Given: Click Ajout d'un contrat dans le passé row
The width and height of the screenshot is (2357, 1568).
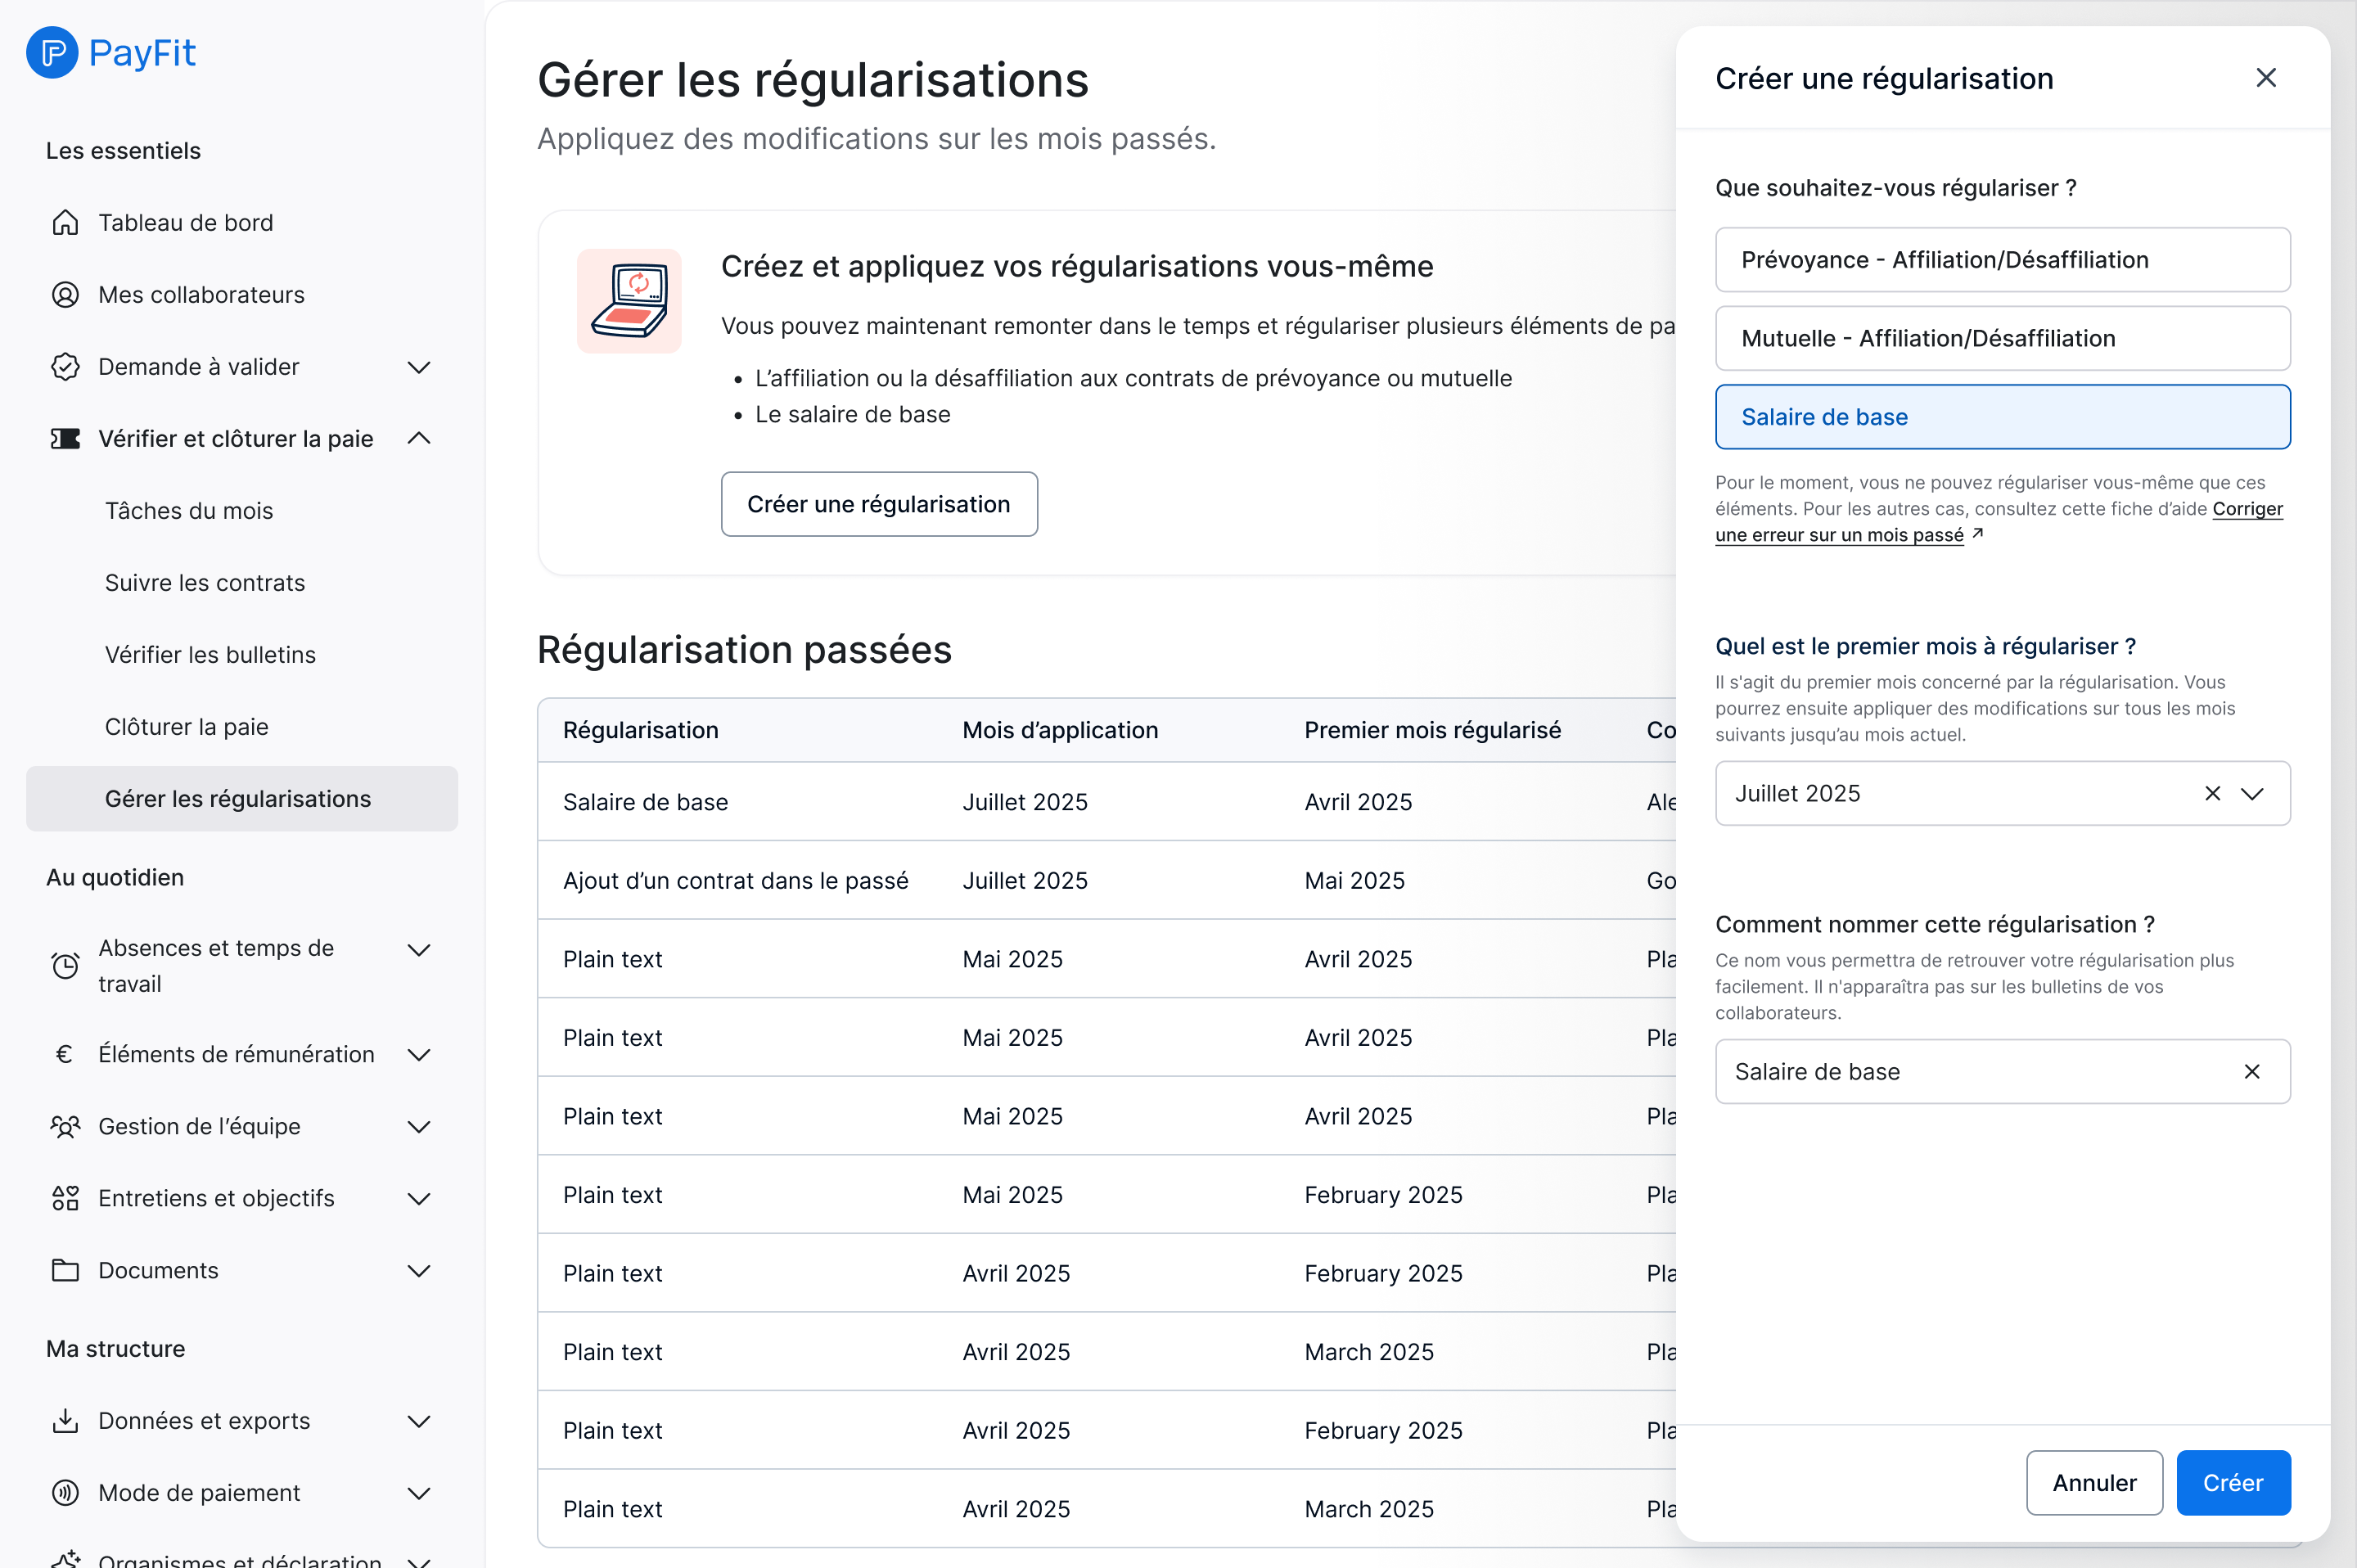Looking at the screenshot, I should (x=1107, y=880).
